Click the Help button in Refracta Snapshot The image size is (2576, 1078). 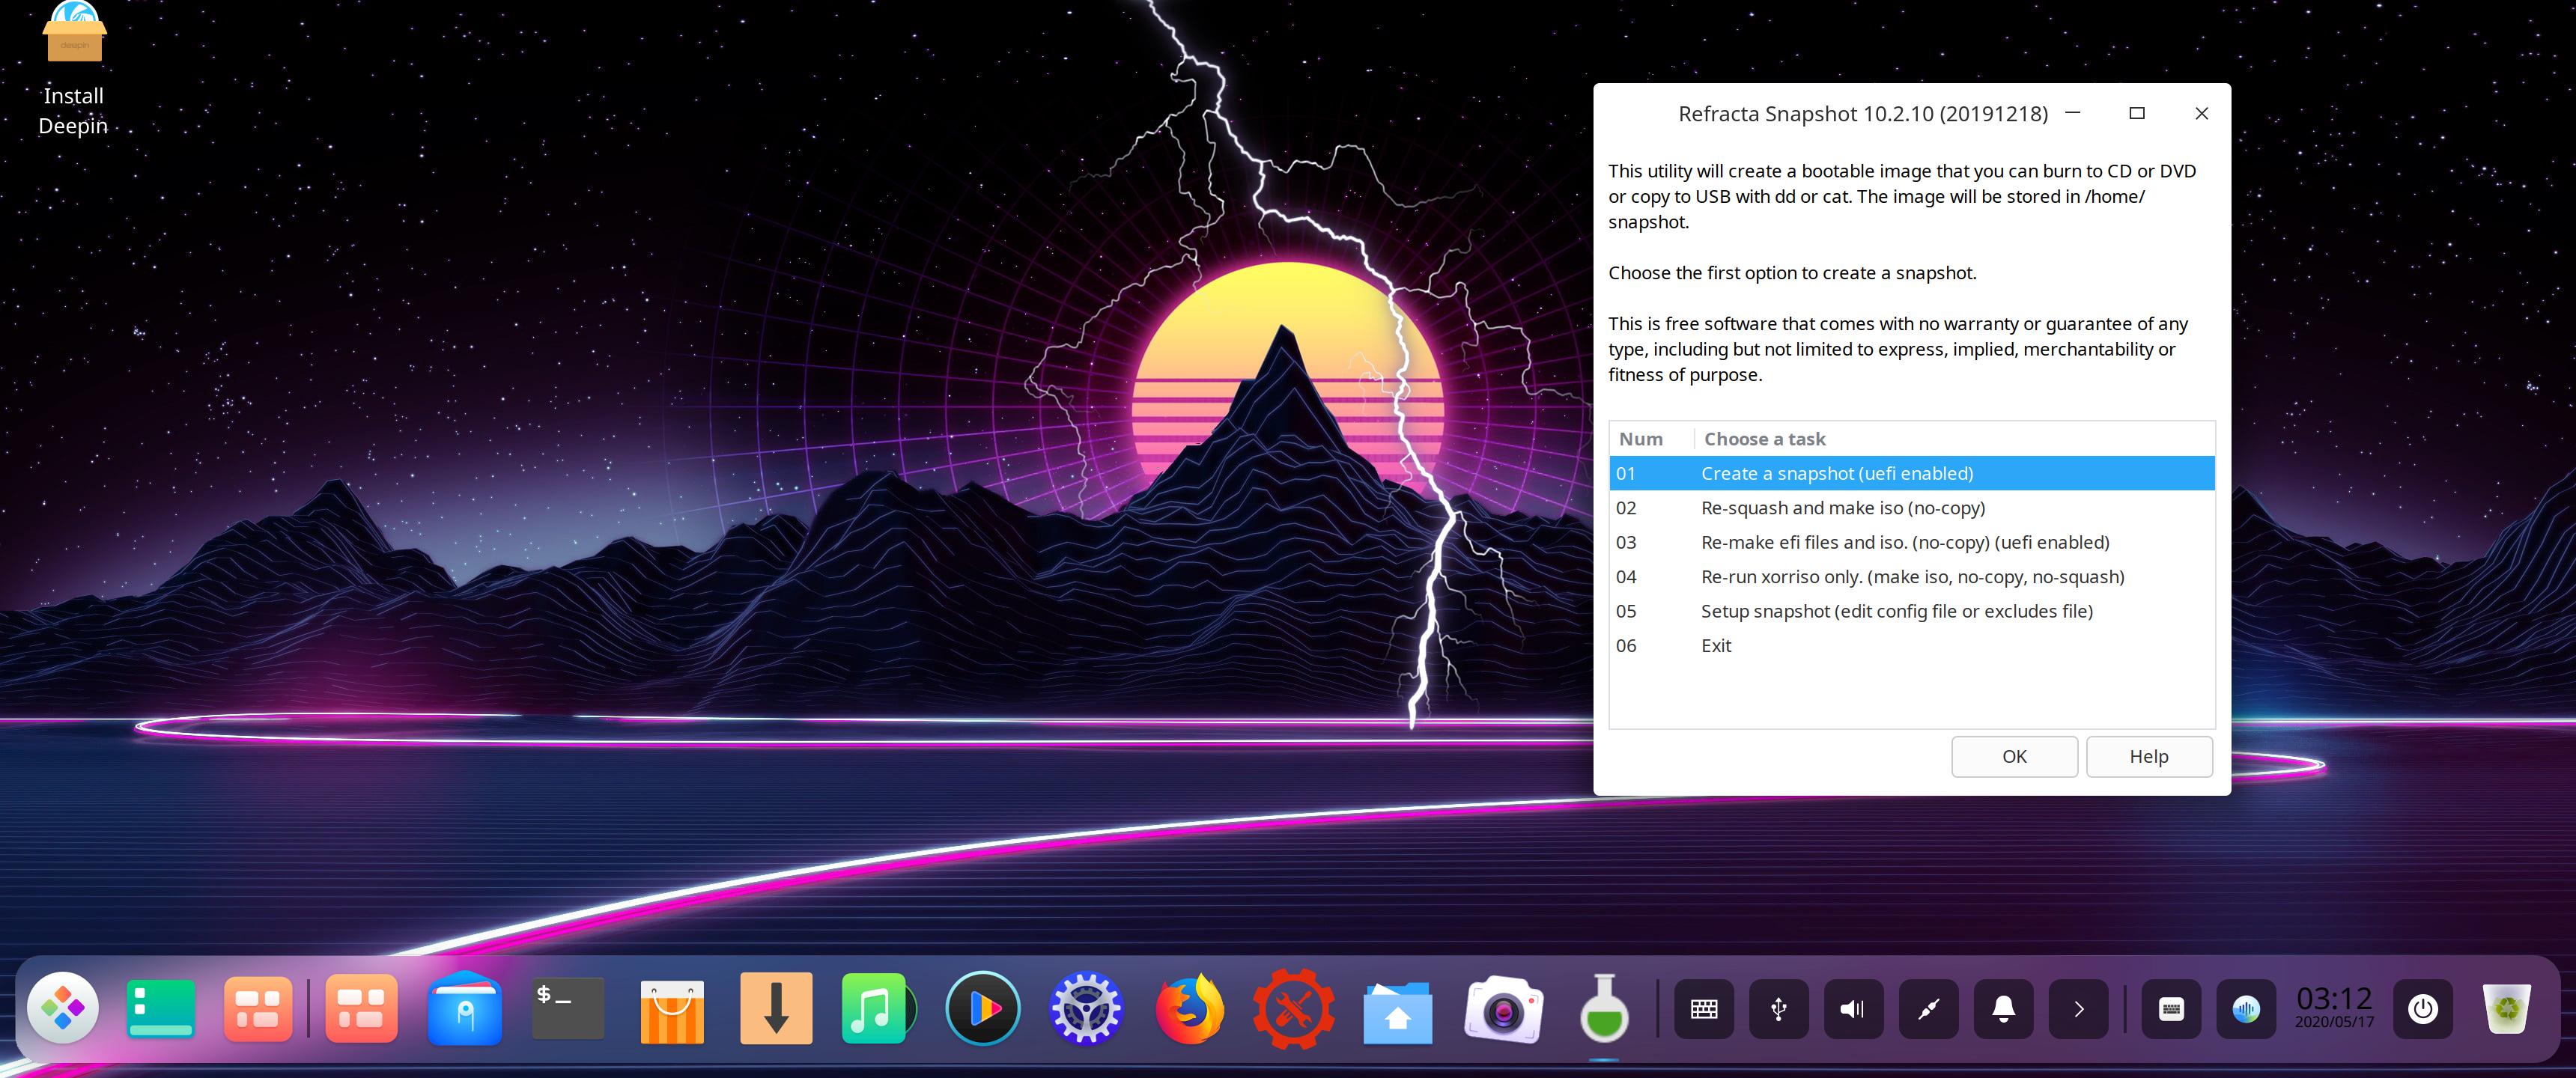2149,756
